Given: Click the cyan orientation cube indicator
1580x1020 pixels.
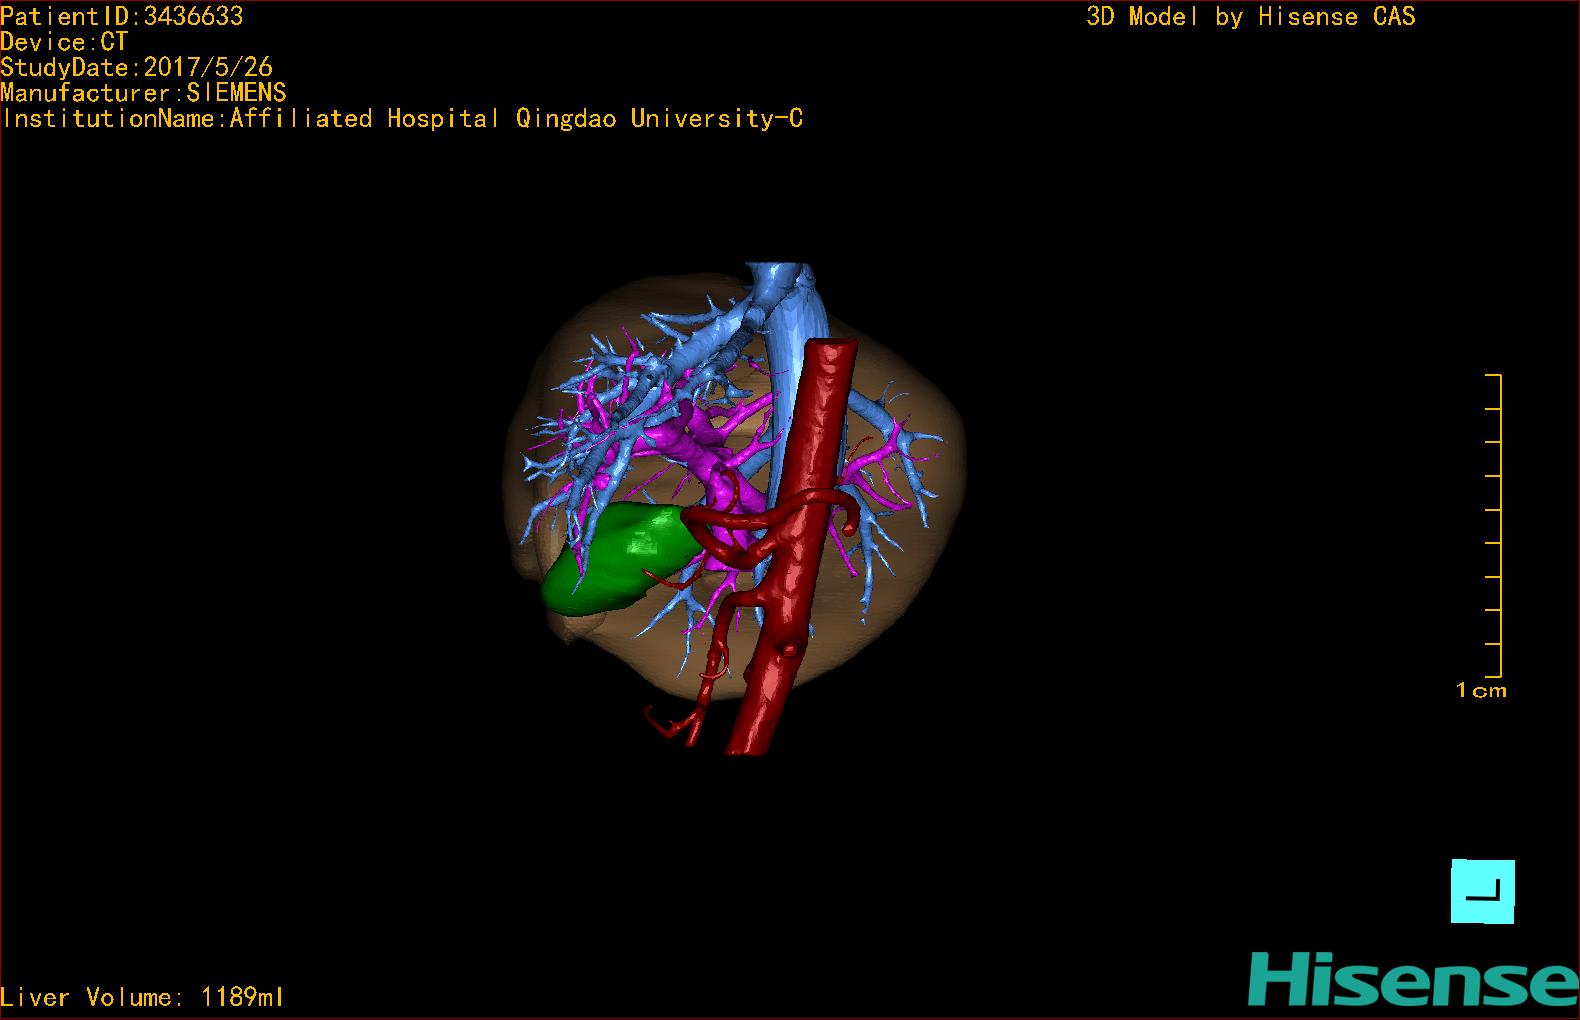Looking at the screenshot, I should click(1483, 891).
